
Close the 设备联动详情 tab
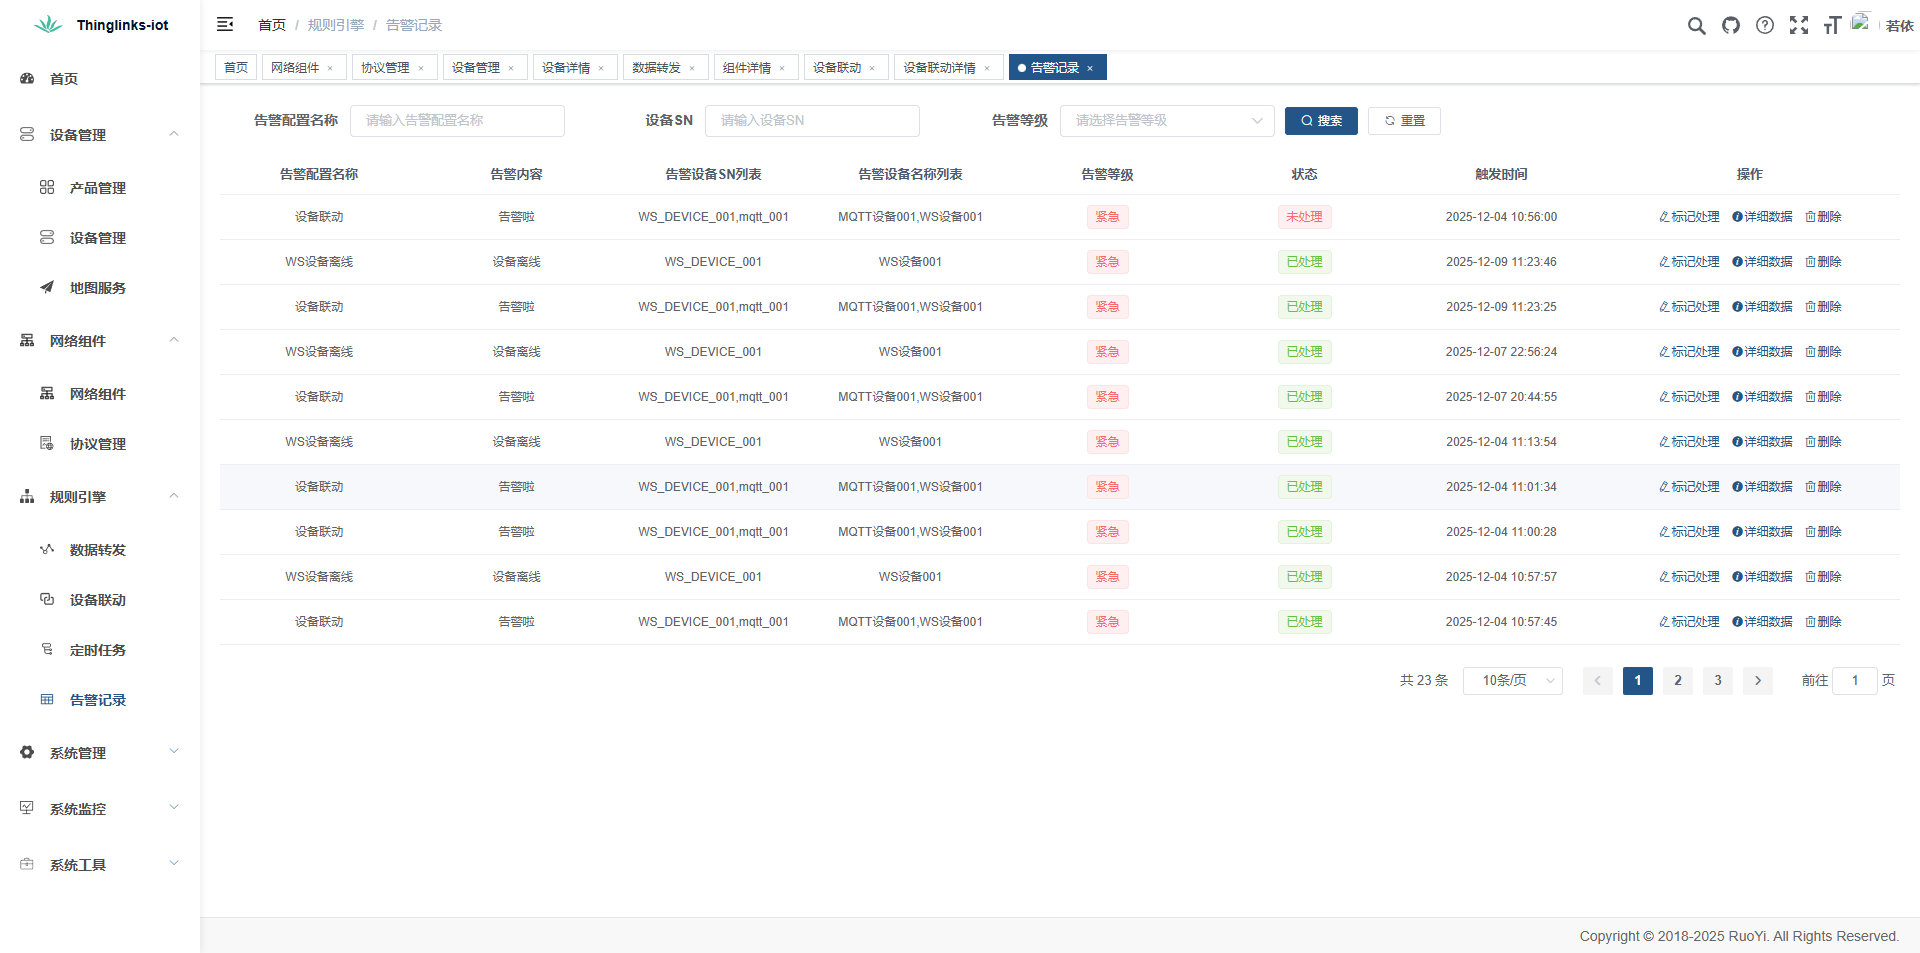pyautogui.click(x=987, y=68)
